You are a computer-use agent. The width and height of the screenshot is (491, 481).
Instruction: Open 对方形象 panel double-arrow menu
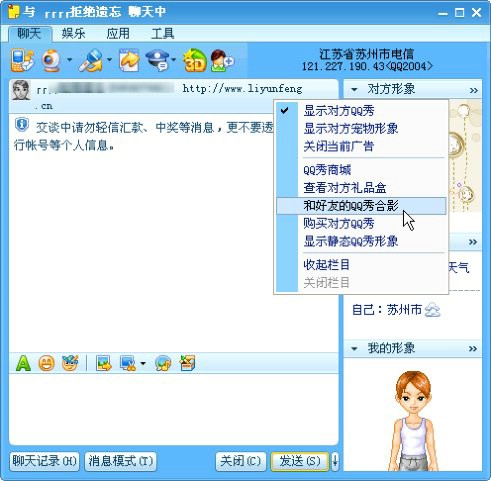(x=474, y=90)
